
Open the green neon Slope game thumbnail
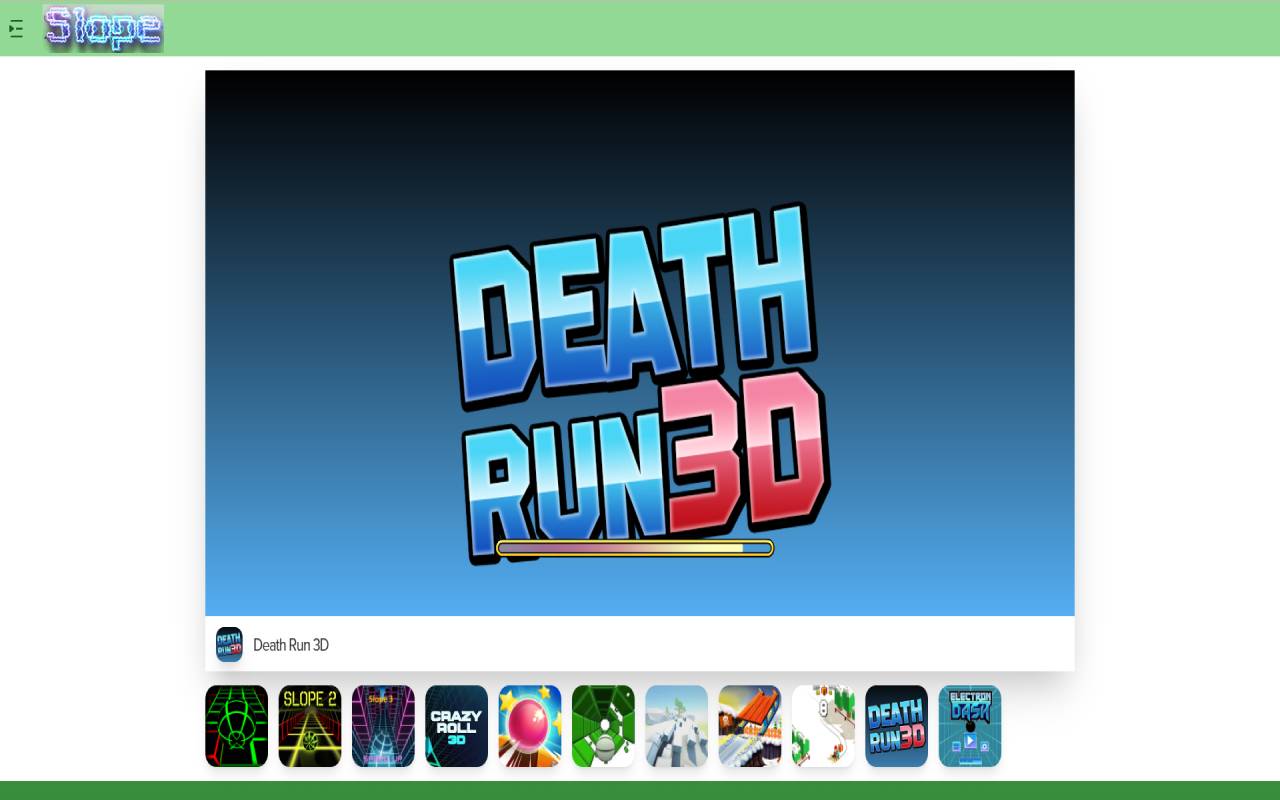pos(237,726)
